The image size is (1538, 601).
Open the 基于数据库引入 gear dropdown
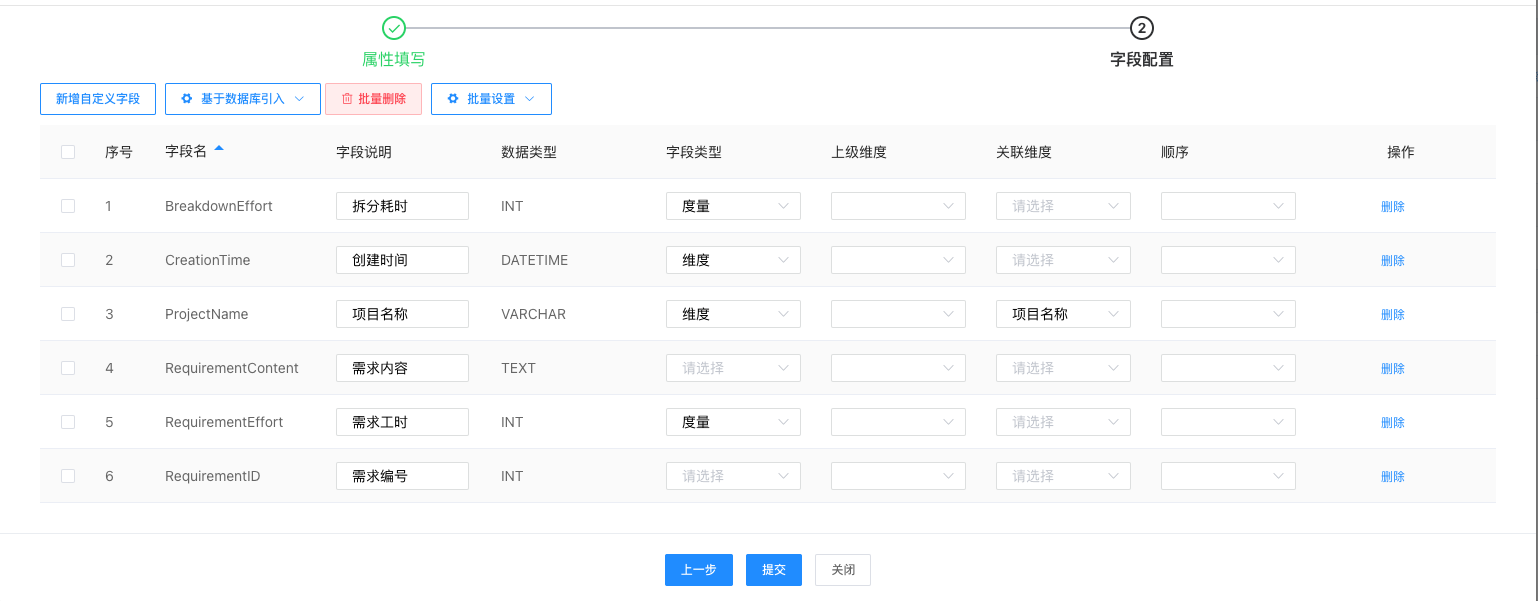tap(242, 99)
